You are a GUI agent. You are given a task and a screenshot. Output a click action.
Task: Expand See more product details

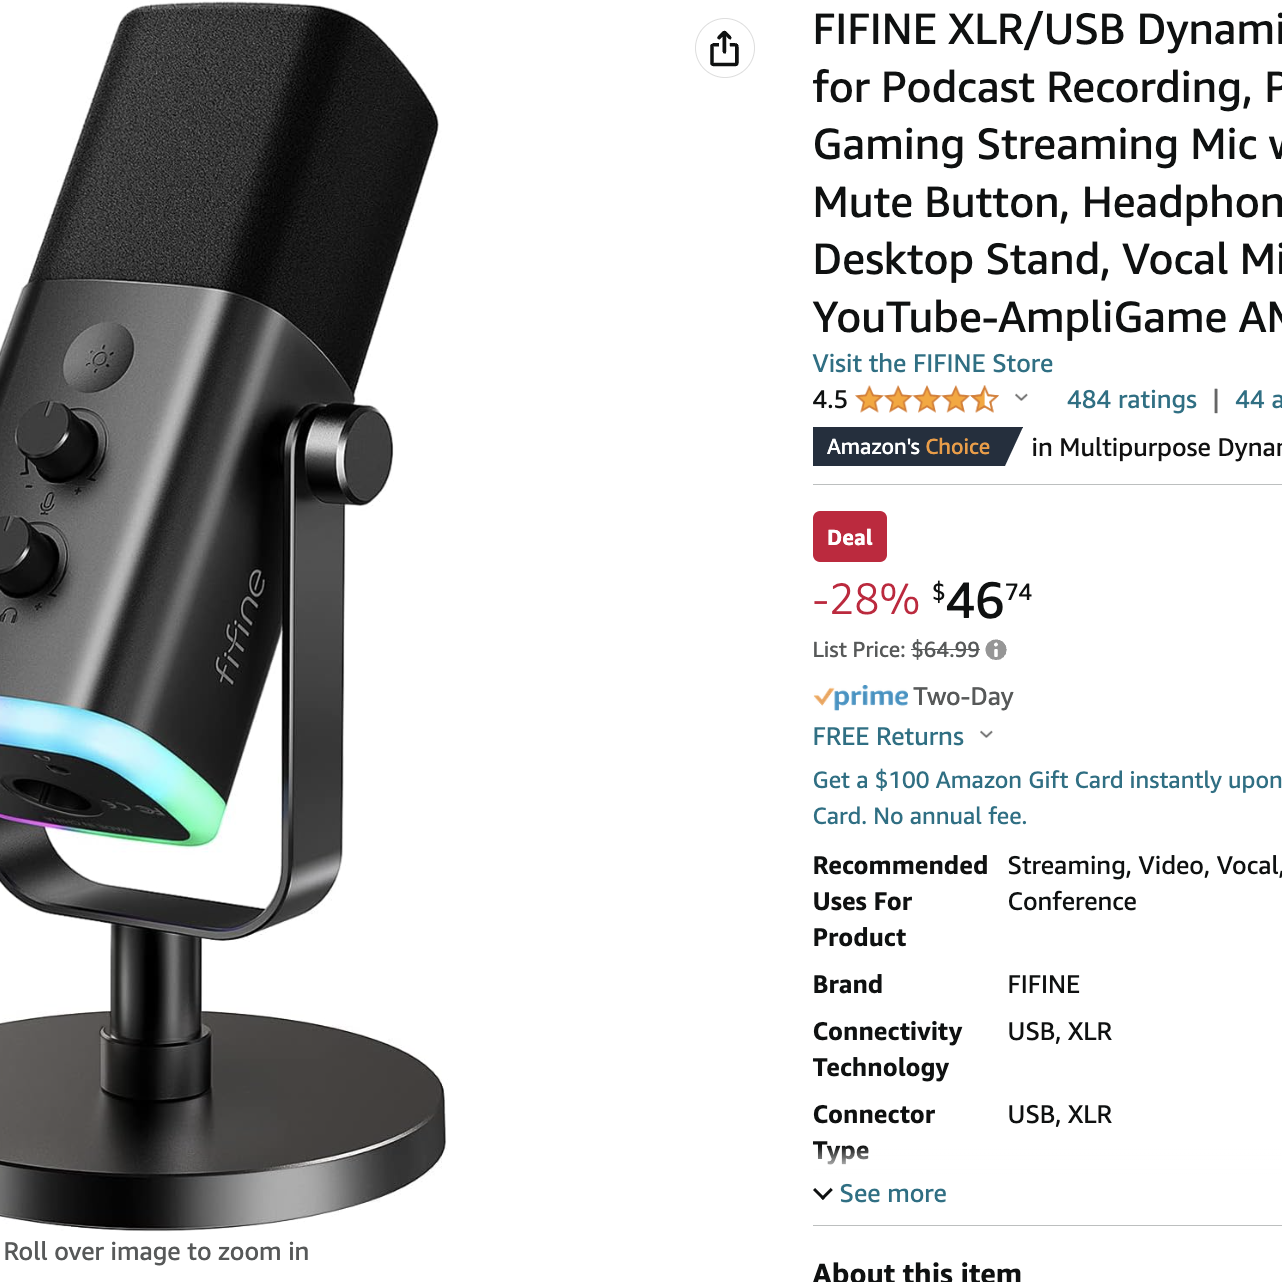click(x=880, y=1193)
